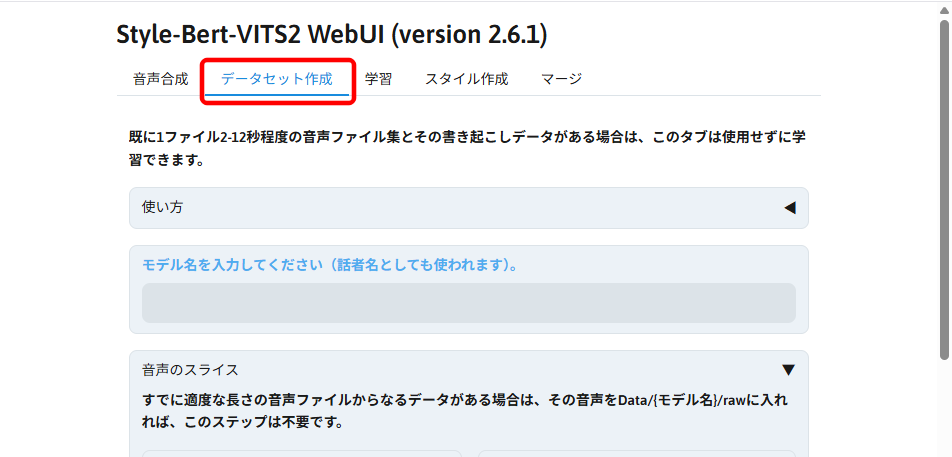The image size is (952, 457).
Task: Open the マージ tab
Action: pyautogui.click(x=562, y=79)
